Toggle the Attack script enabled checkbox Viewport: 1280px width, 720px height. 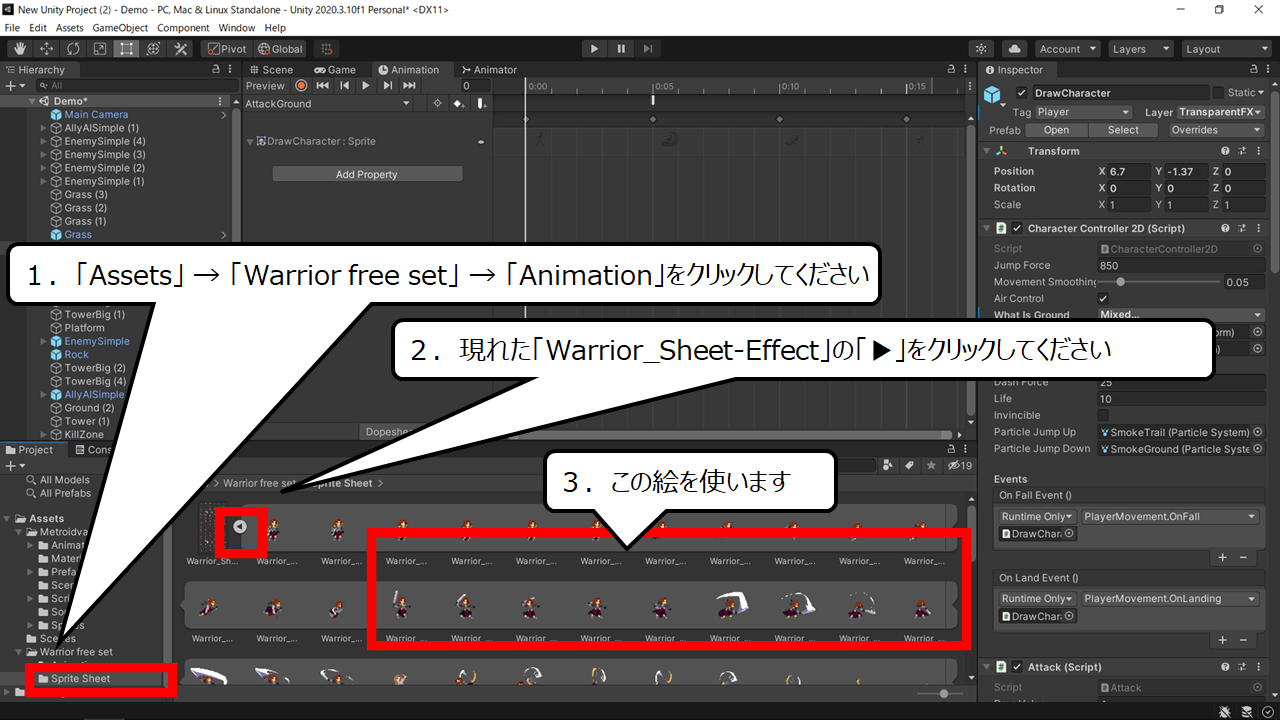coord(1017,667)
